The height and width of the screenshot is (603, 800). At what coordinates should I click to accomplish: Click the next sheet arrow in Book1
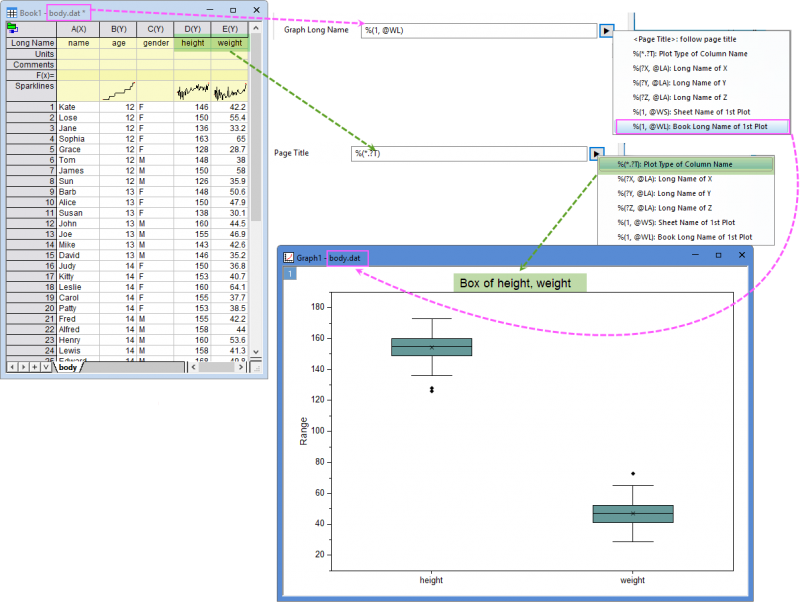click(x=23, y=367)
